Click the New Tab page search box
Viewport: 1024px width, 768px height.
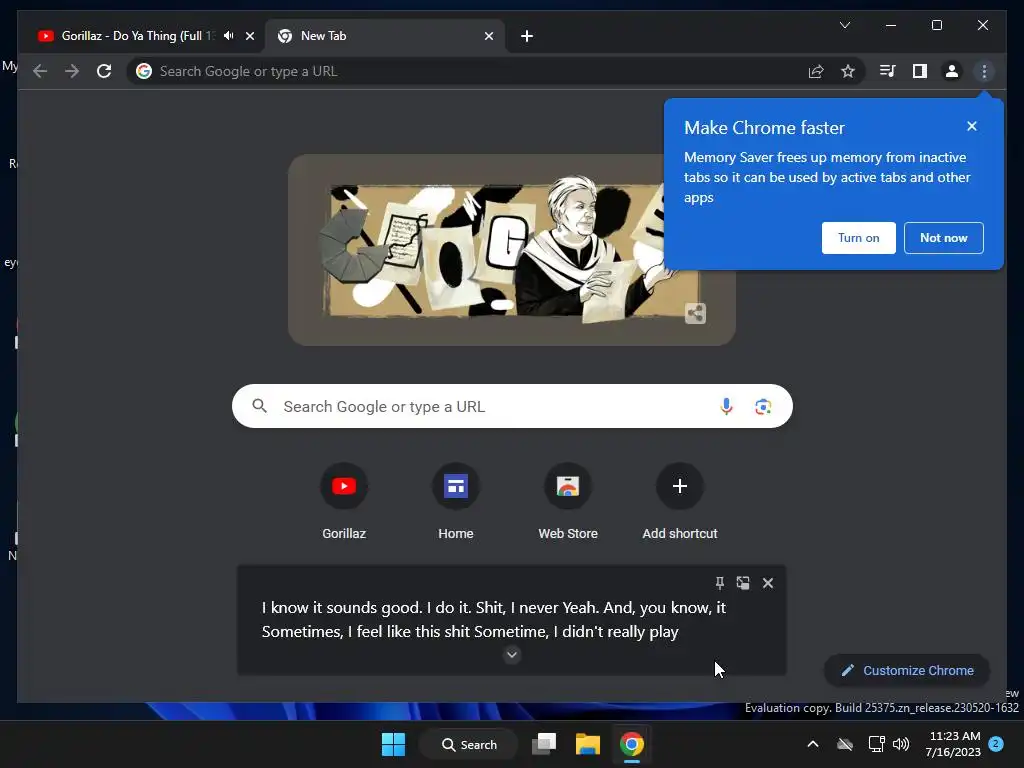tap(512, 406)
